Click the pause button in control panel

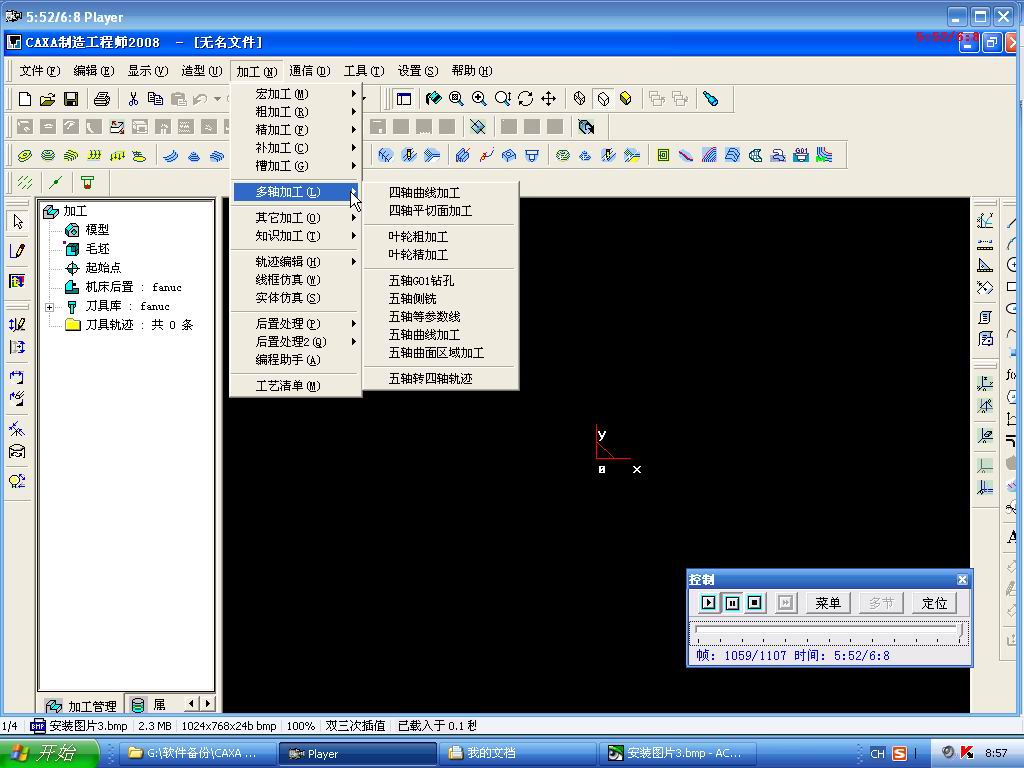(732, 603)
